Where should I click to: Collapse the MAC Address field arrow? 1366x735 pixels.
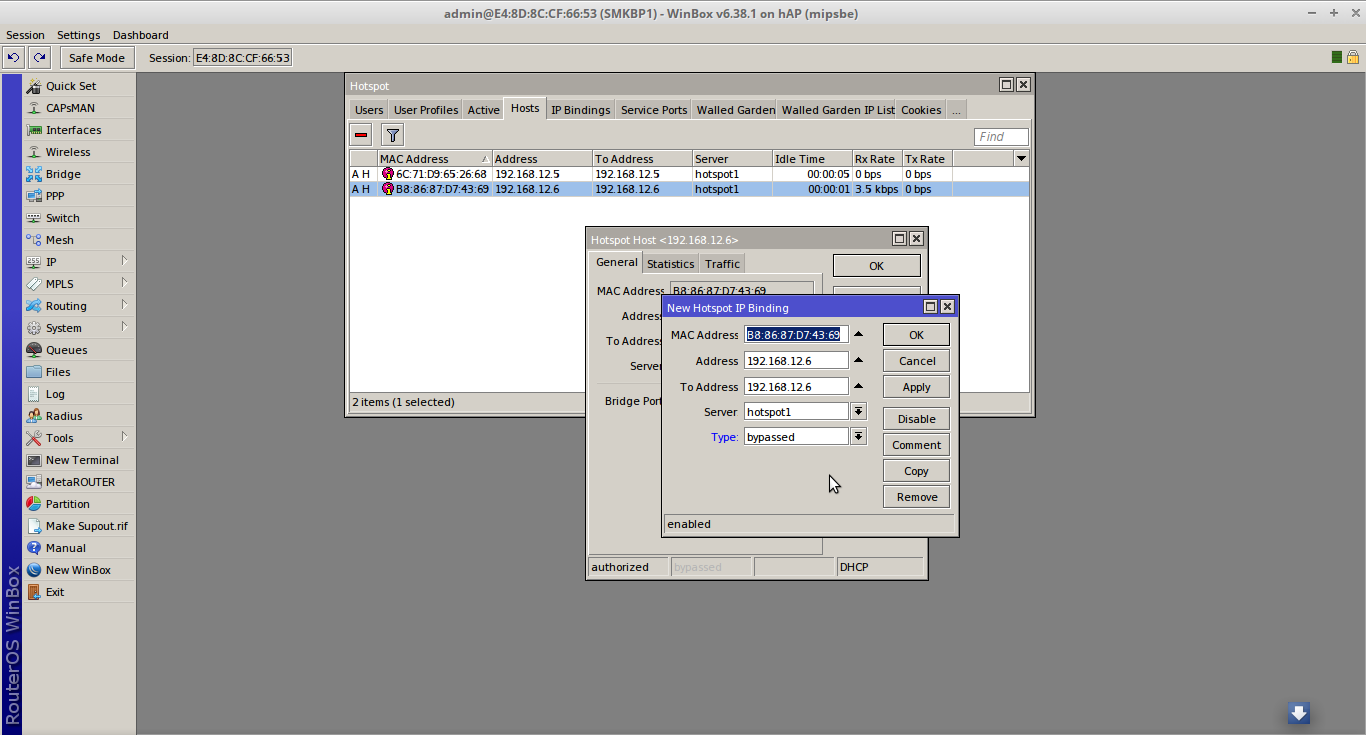[x=858, y=335]
